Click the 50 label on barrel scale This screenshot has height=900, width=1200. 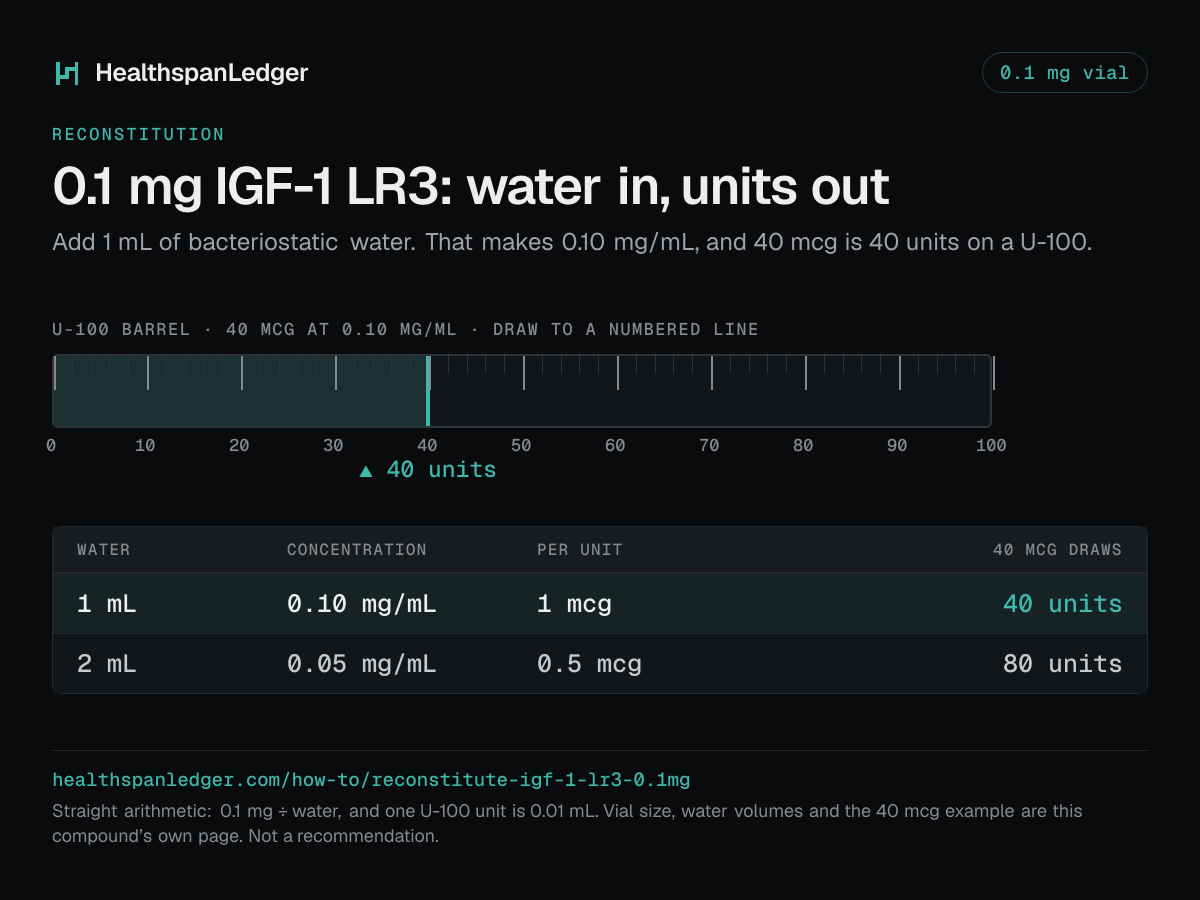pos(521,446)
